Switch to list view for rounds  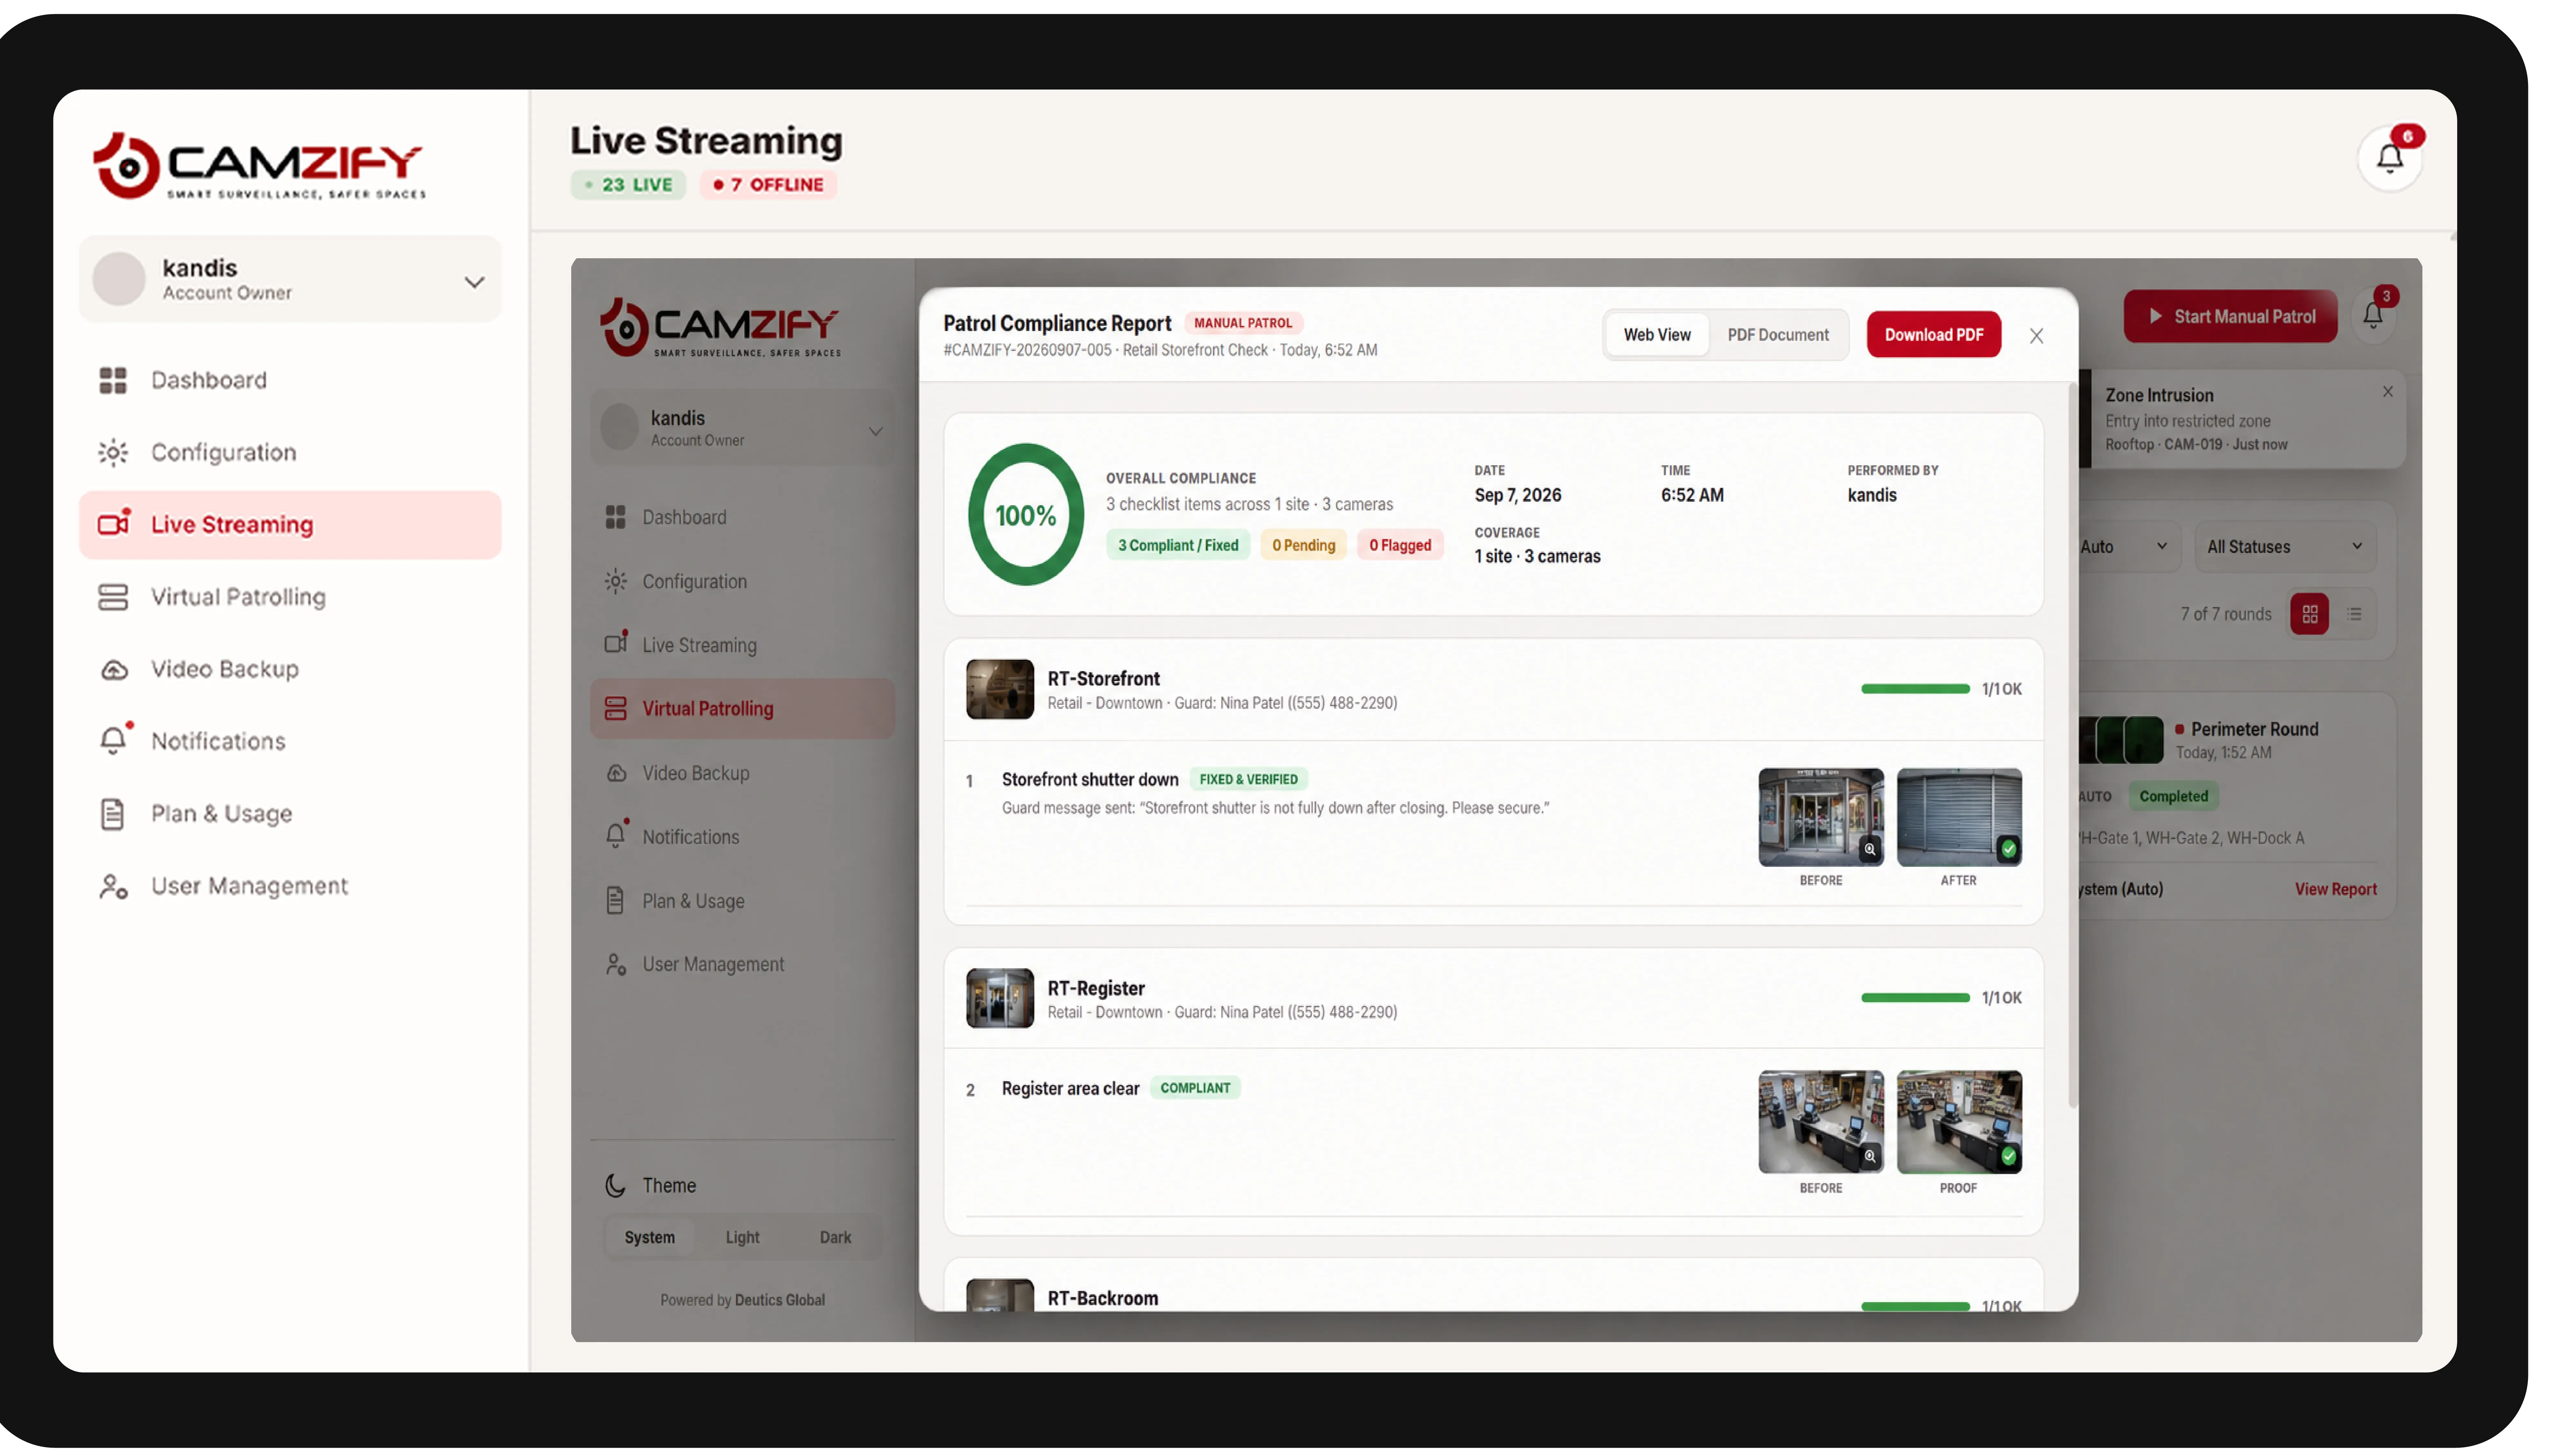[2354, 614]
